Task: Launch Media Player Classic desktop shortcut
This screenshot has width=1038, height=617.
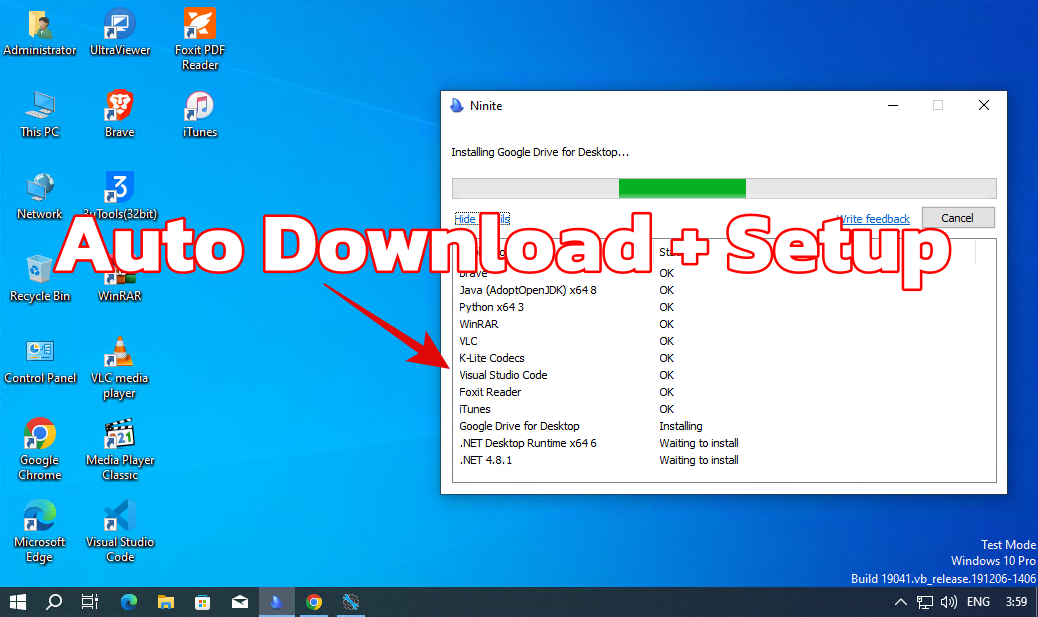Action: [120, 450]
